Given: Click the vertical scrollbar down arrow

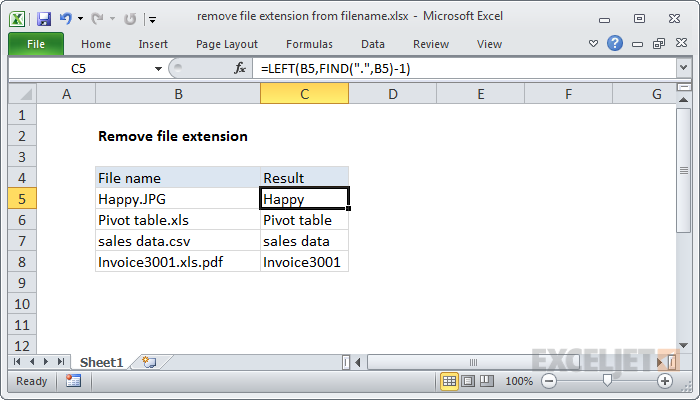Looking at the screenshot, I should pos(683,345).
